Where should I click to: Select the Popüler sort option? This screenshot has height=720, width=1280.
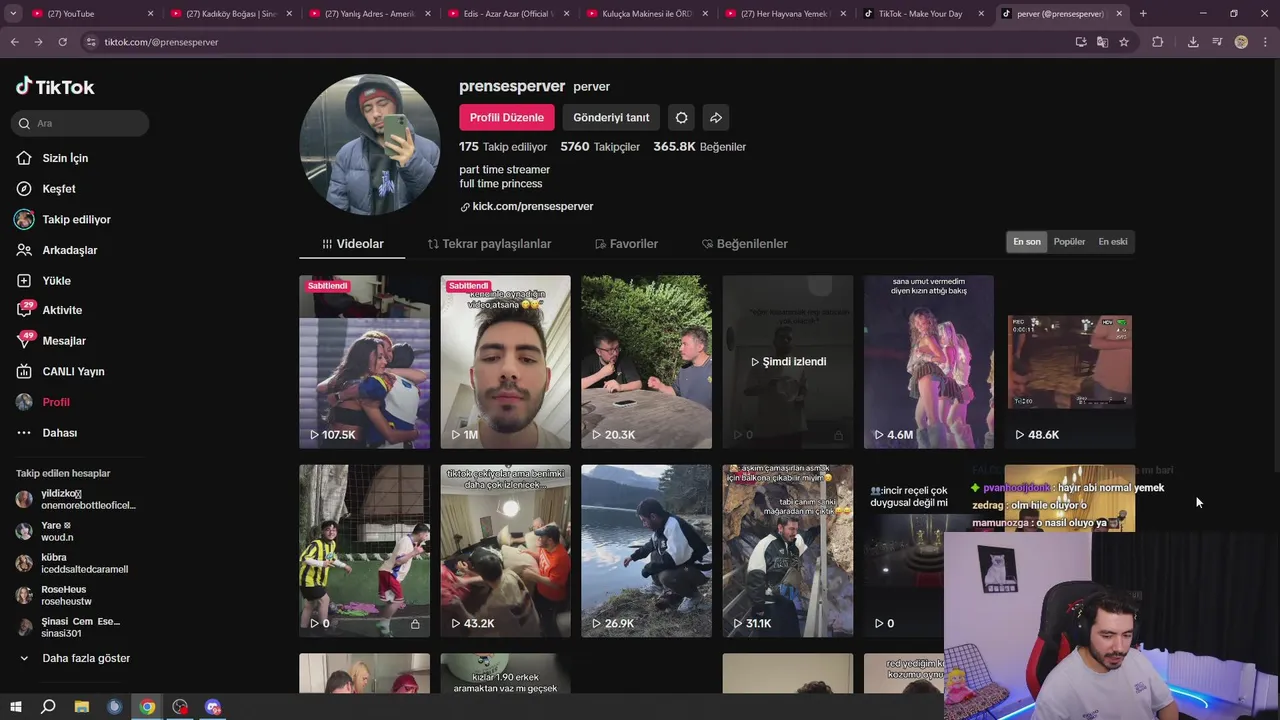tap(1069, 242)
